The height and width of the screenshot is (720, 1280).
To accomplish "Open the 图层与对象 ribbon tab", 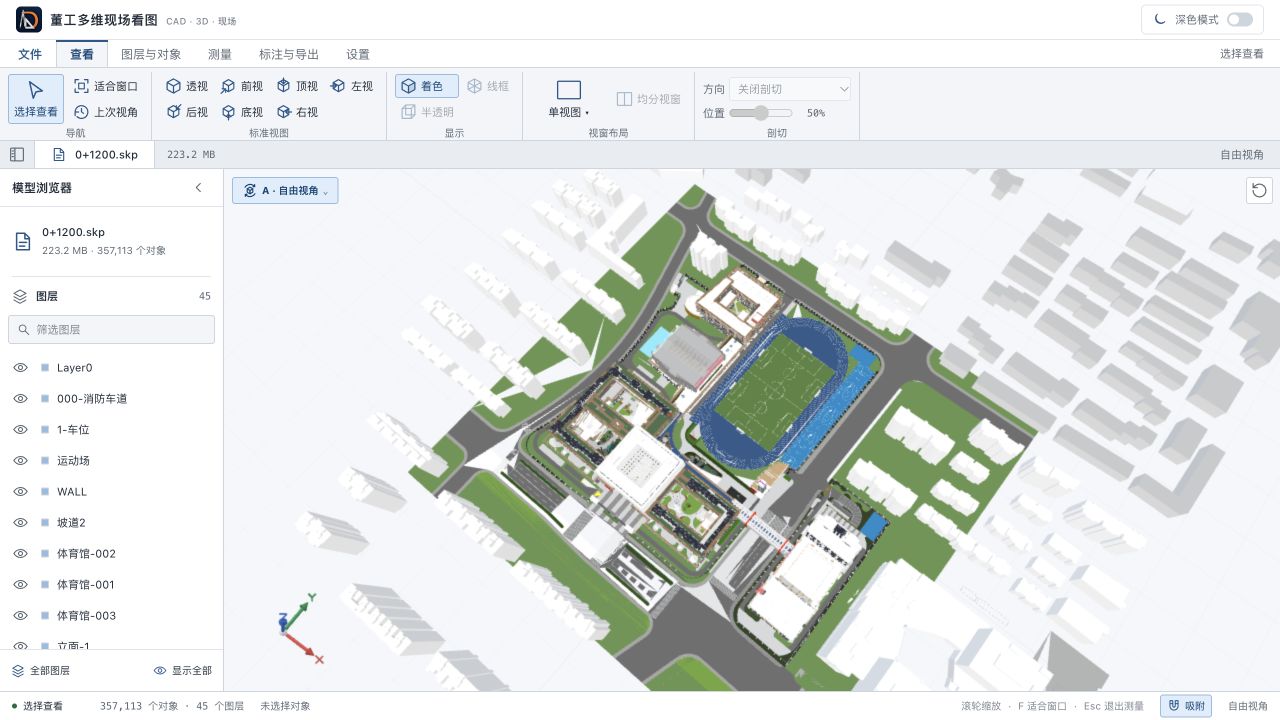I will pyautogui.click(x=151, y=54).
